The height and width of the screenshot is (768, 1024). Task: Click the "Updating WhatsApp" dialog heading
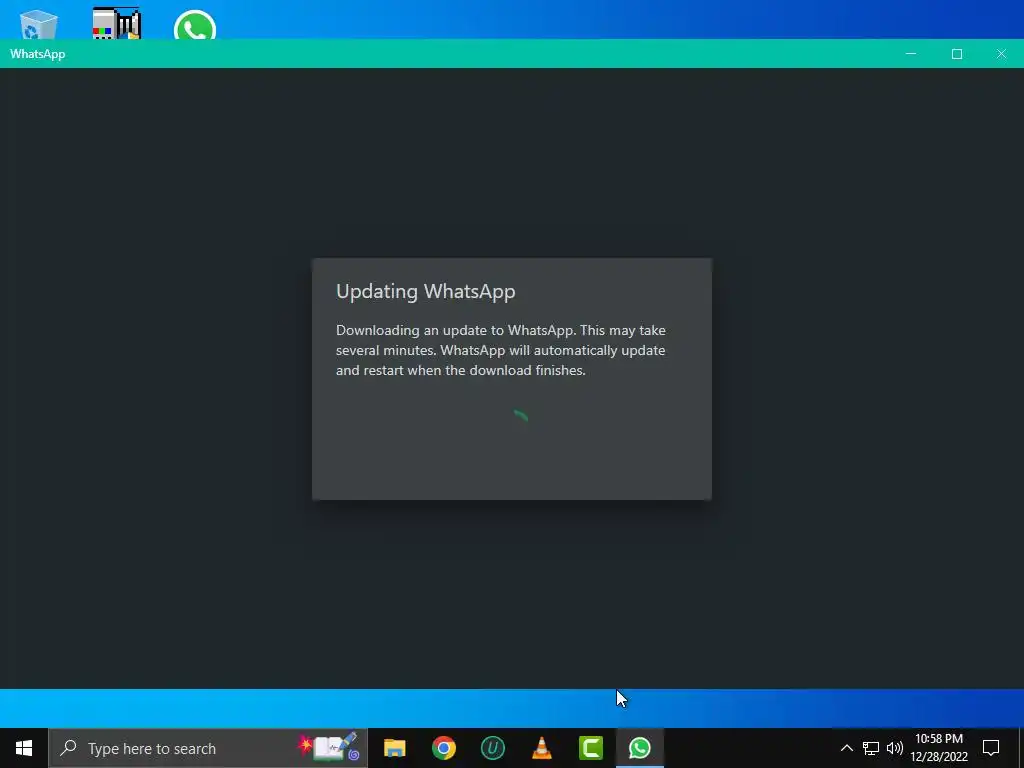pos(426,291)
